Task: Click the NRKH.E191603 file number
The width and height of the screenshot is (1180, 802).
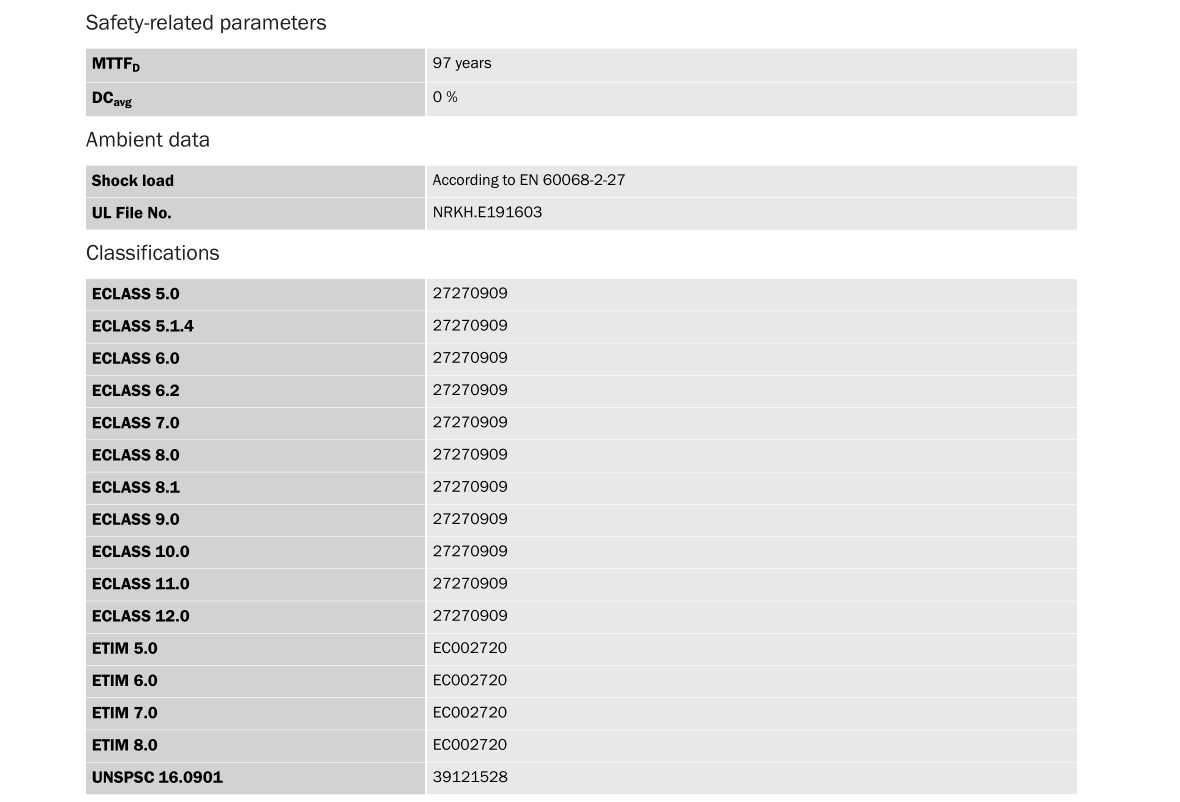Action: click(x=487, y=212)
